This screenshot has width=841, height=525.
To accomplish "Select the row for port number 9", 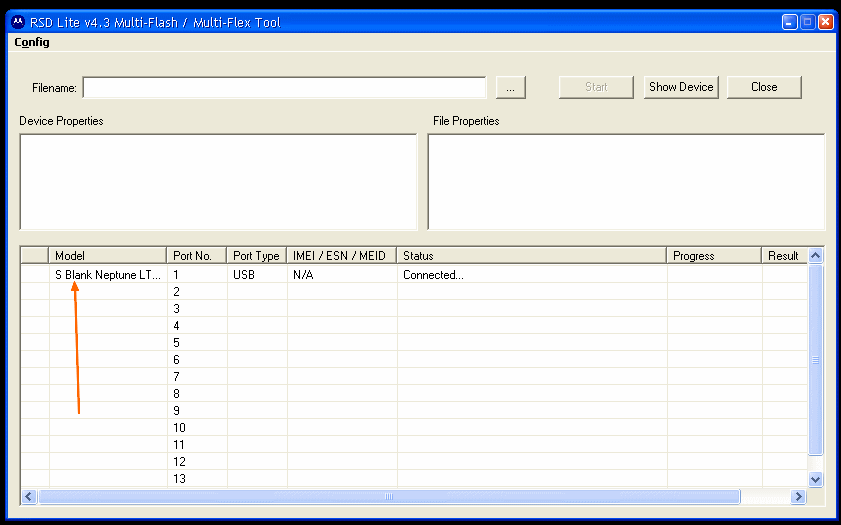I will click(414, 411).
